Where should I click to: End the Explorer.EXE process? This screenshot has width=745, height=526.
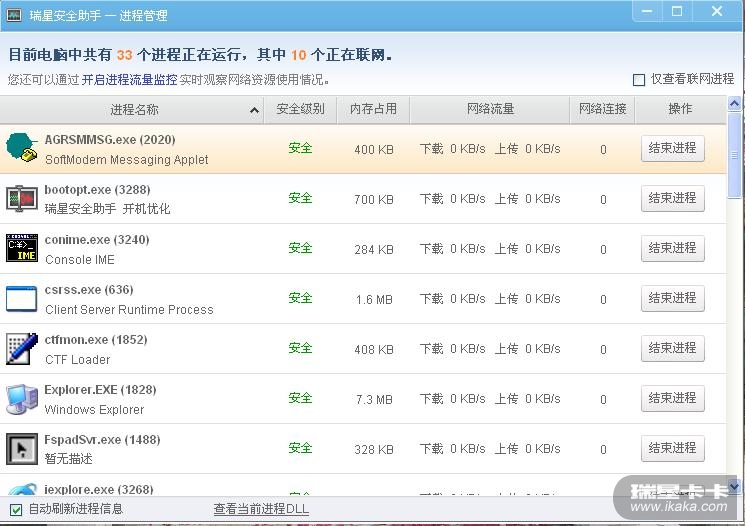tap(672, 398)
